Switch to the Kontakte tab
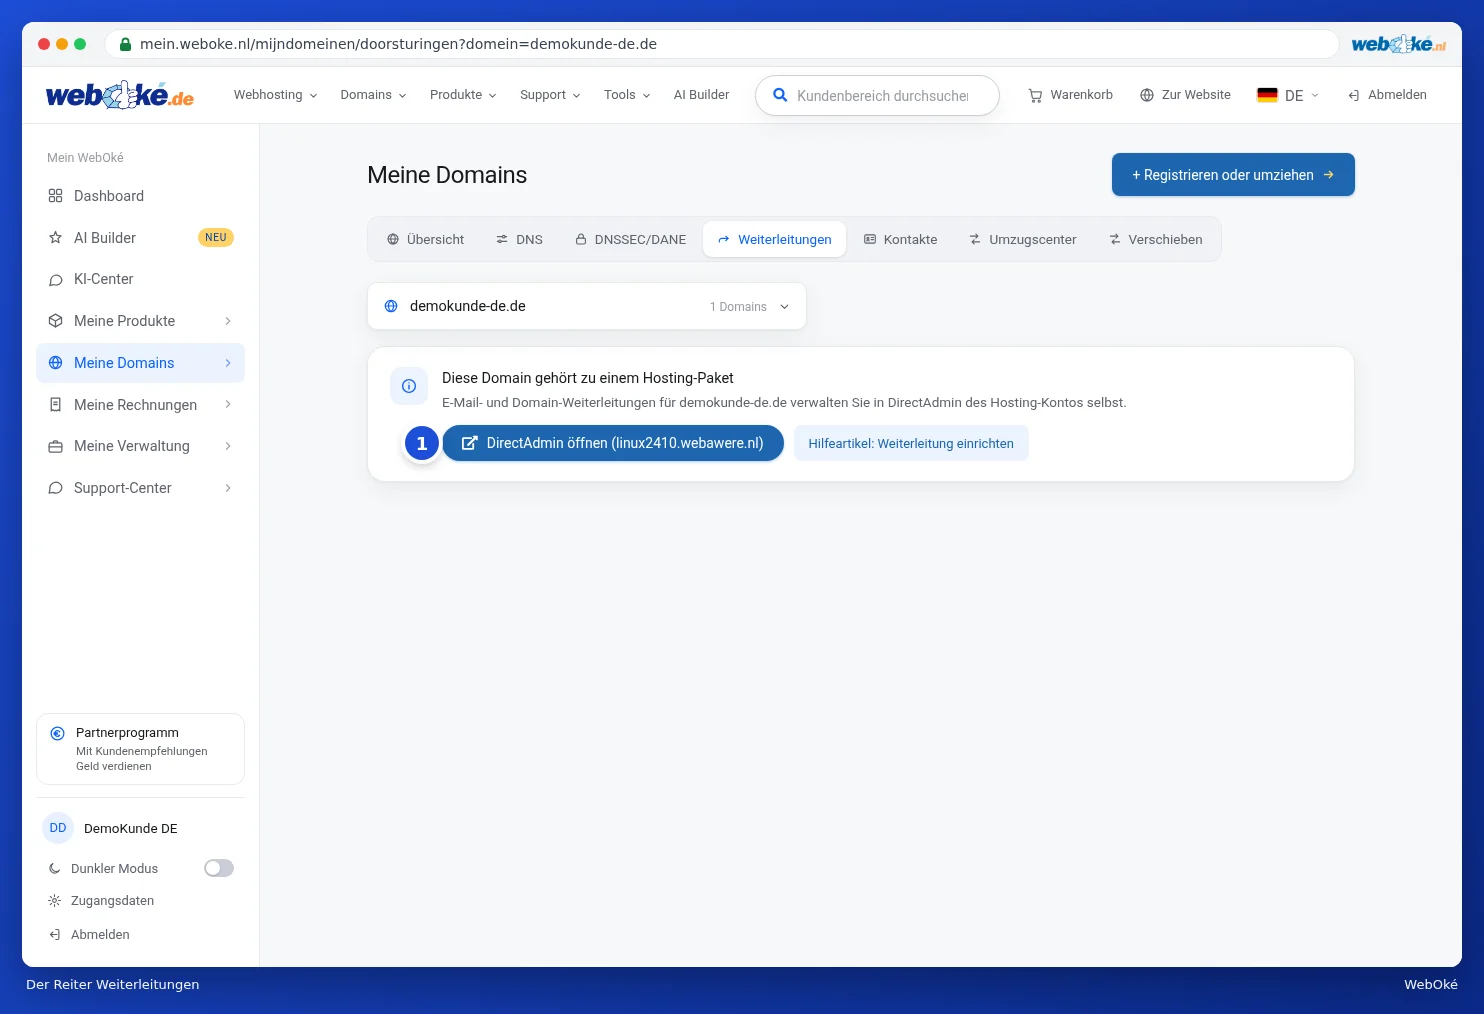This screenshot has width=1484, height=1014. pos(901,240)
